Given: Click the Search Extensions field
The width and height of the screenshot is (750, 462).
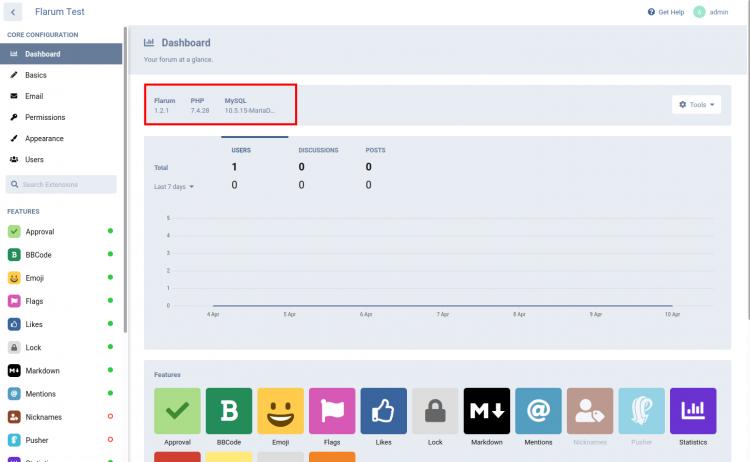Looking at the screenshot, I should (62, 184).
